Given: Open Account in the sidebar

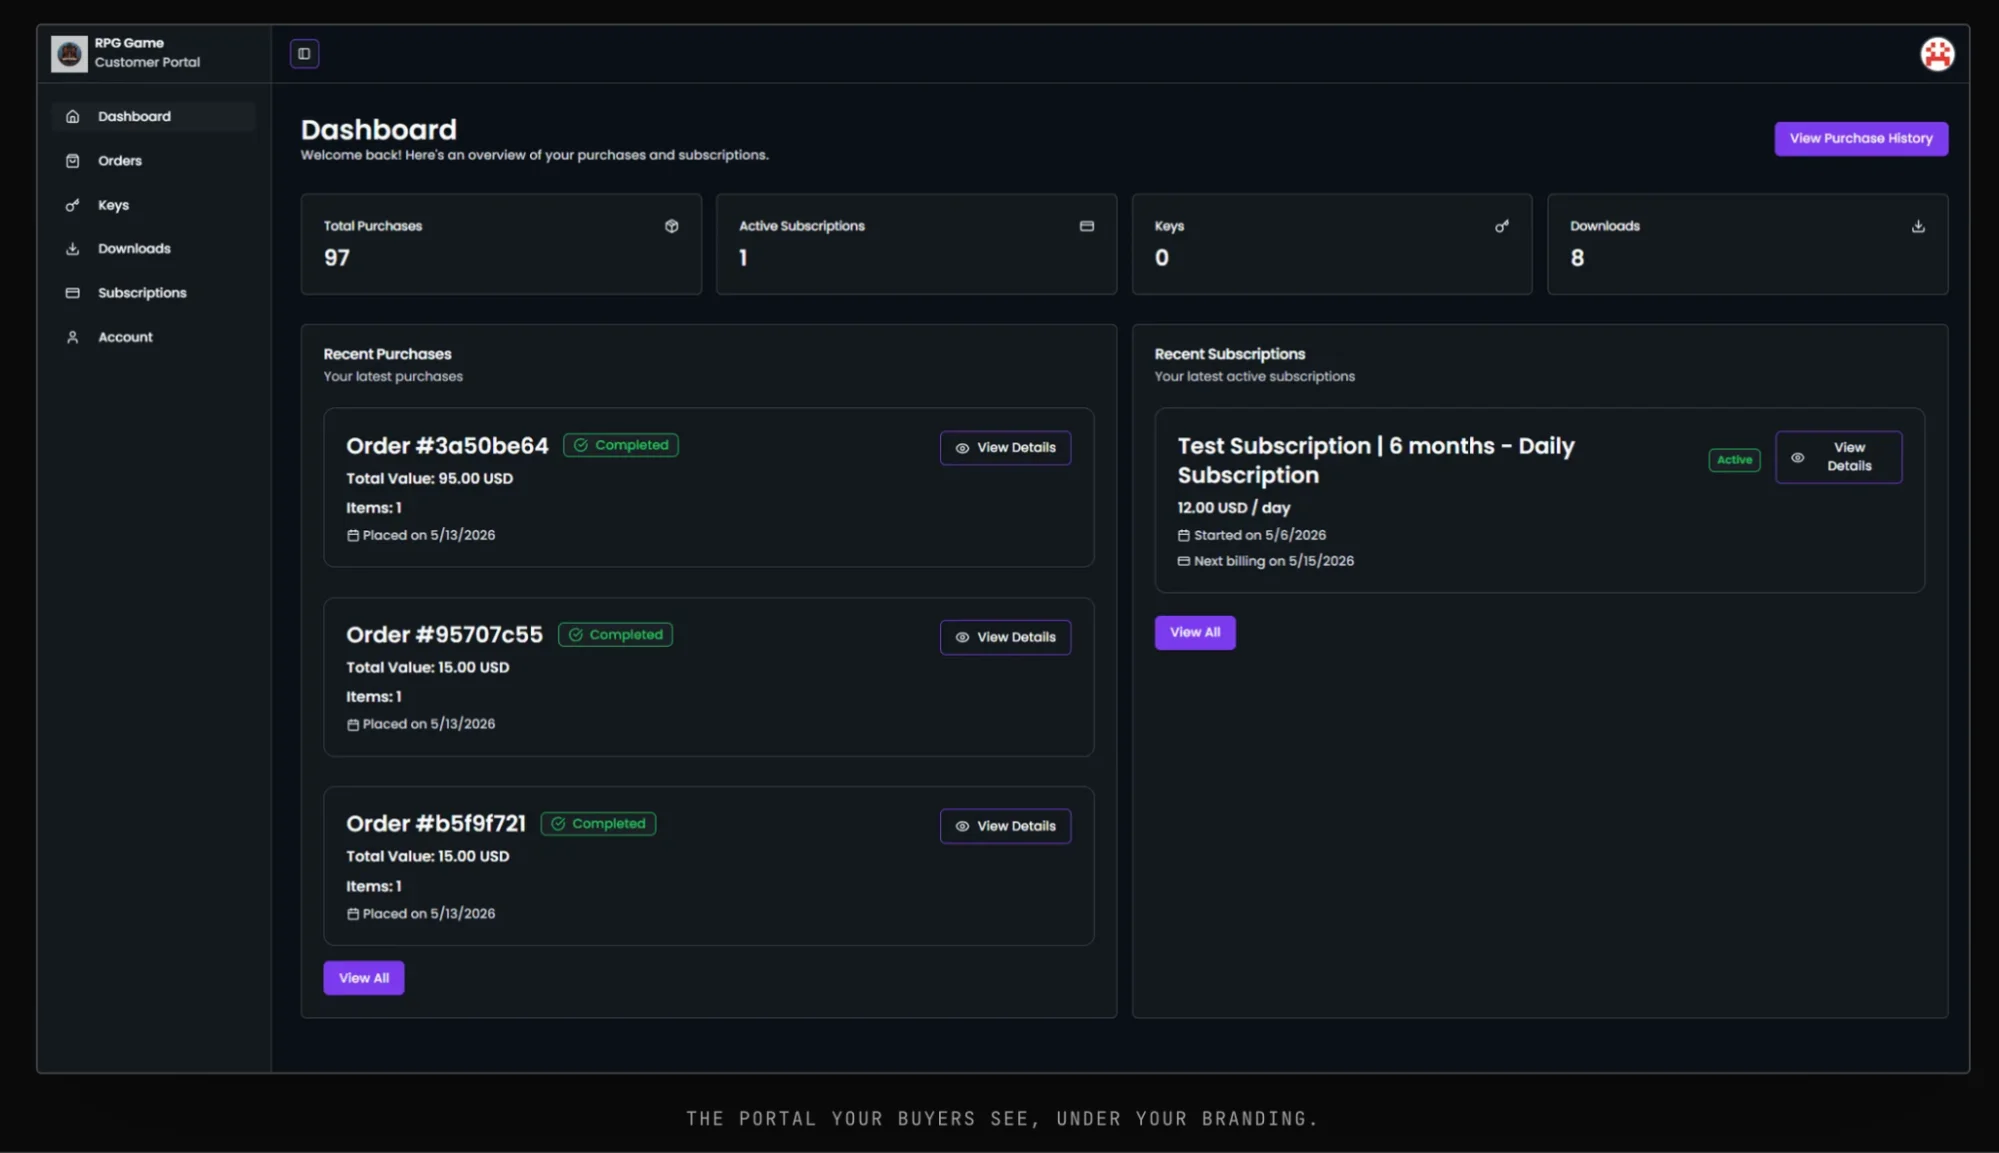Looking at the screenshot, I should click(x=154, y=337).
